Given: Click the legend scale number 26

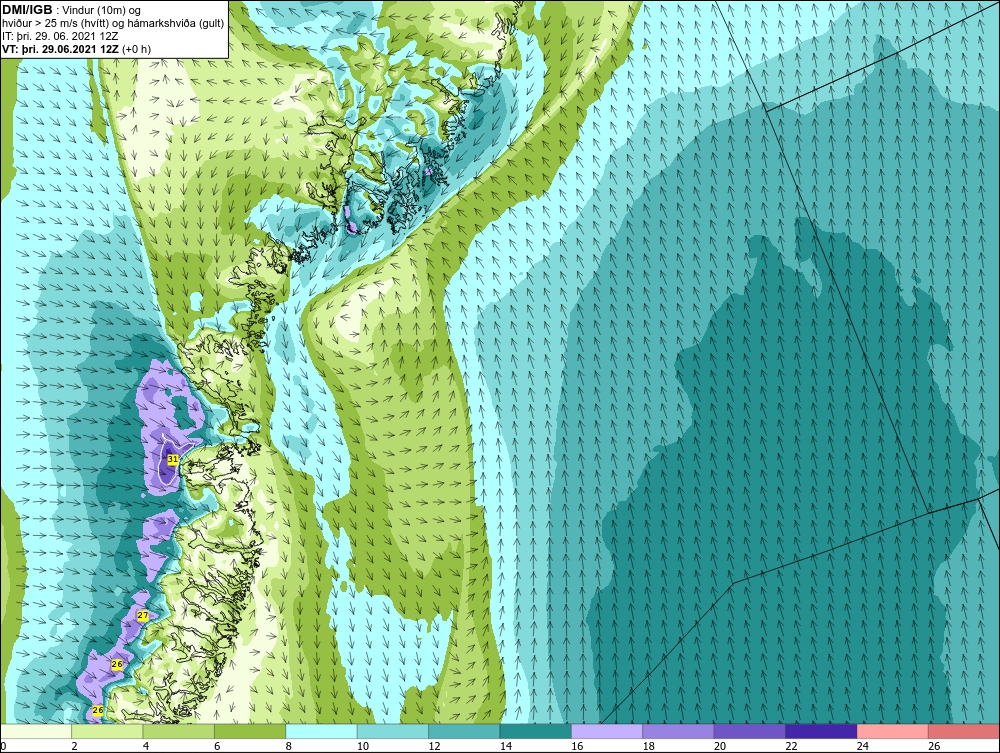Looking at the screenshot, I should coord(934,746).
